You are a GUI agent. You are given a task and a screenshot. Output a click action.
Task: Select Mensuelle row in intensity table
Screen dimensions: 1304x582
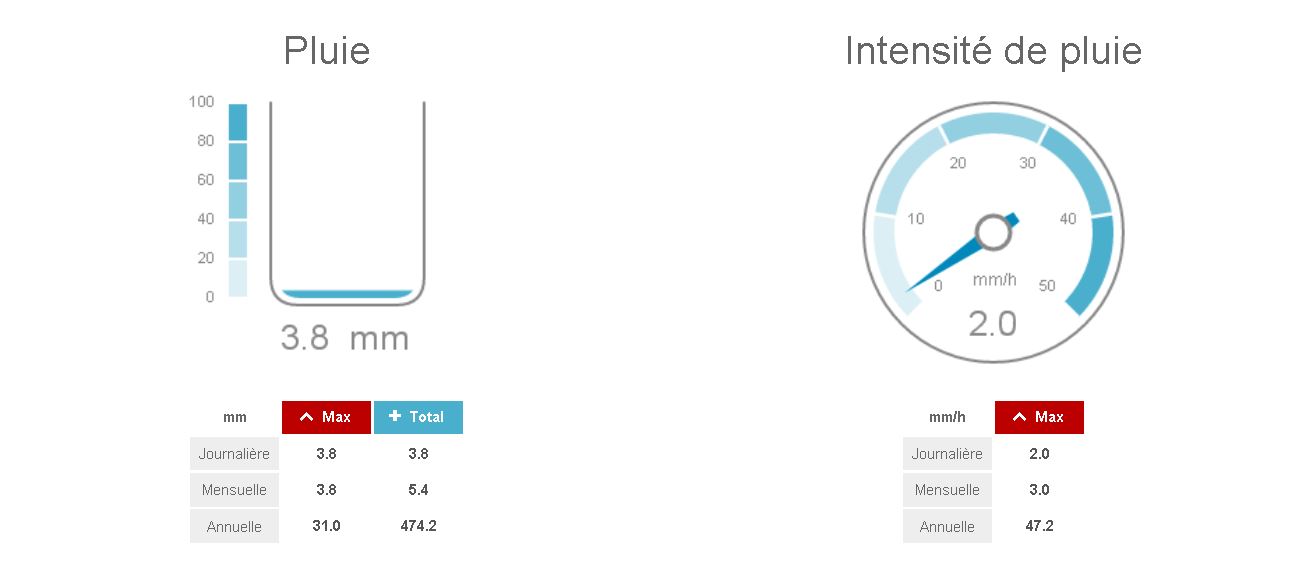pyautogui.click(x=947, y=490)
